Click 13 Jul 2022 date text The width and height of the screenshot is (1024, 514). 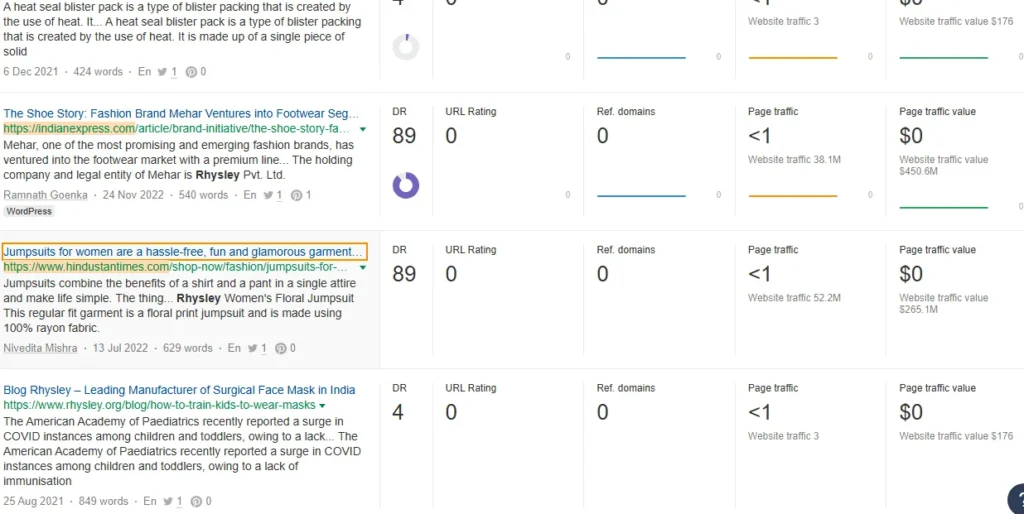point(120,348)
